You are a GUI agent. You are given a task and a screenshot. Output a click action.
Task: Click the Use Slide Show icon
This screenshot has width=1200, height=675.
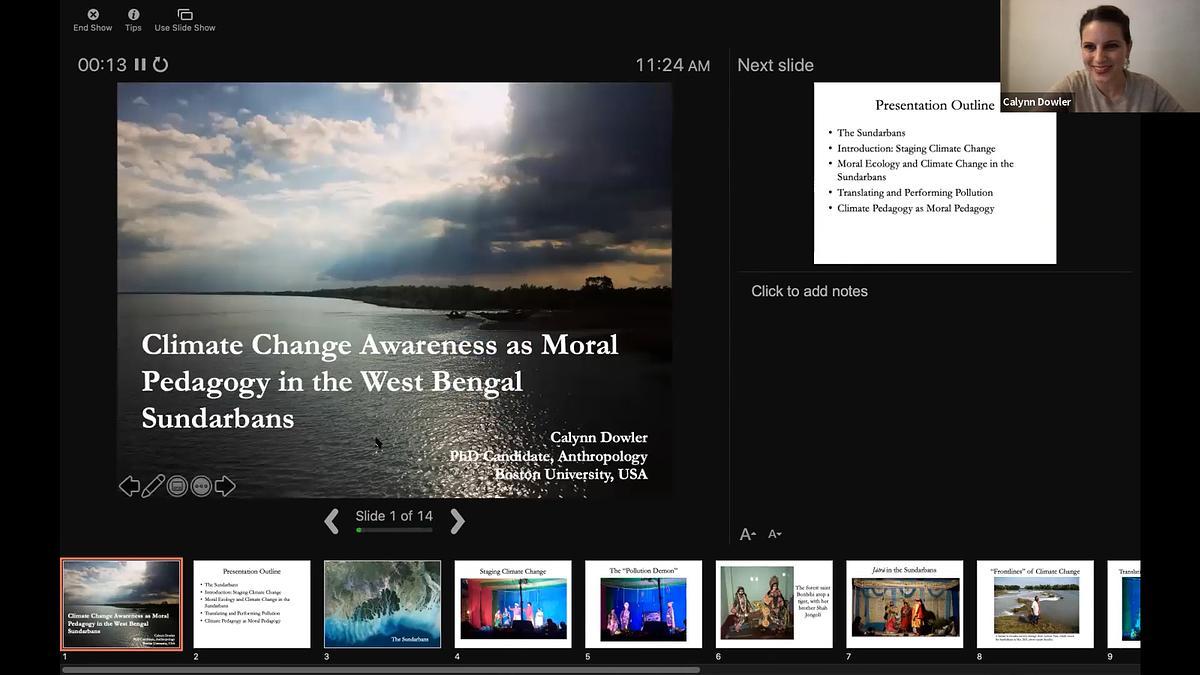point(185,15)
